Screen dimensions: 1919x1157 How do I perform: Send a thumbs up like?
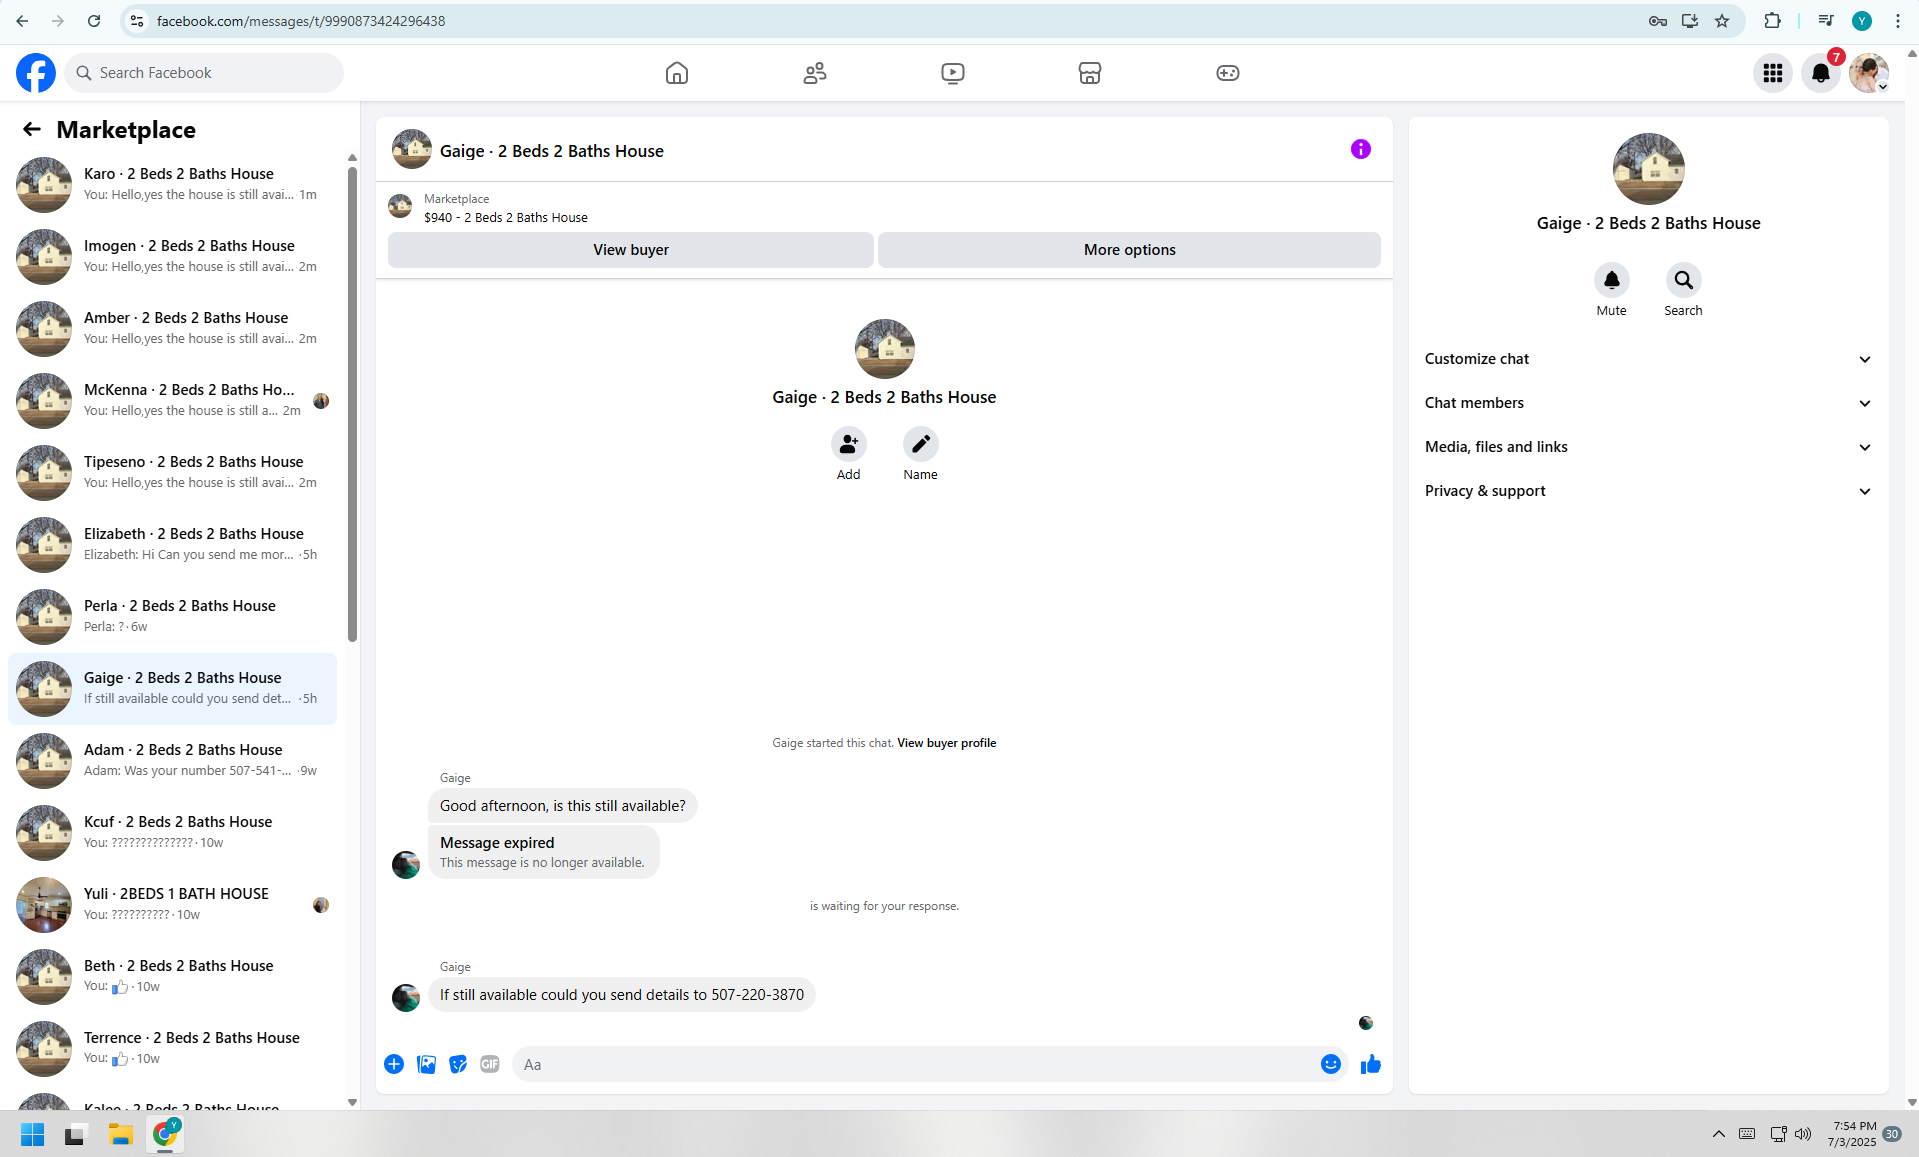[x=1371, y=1064]
